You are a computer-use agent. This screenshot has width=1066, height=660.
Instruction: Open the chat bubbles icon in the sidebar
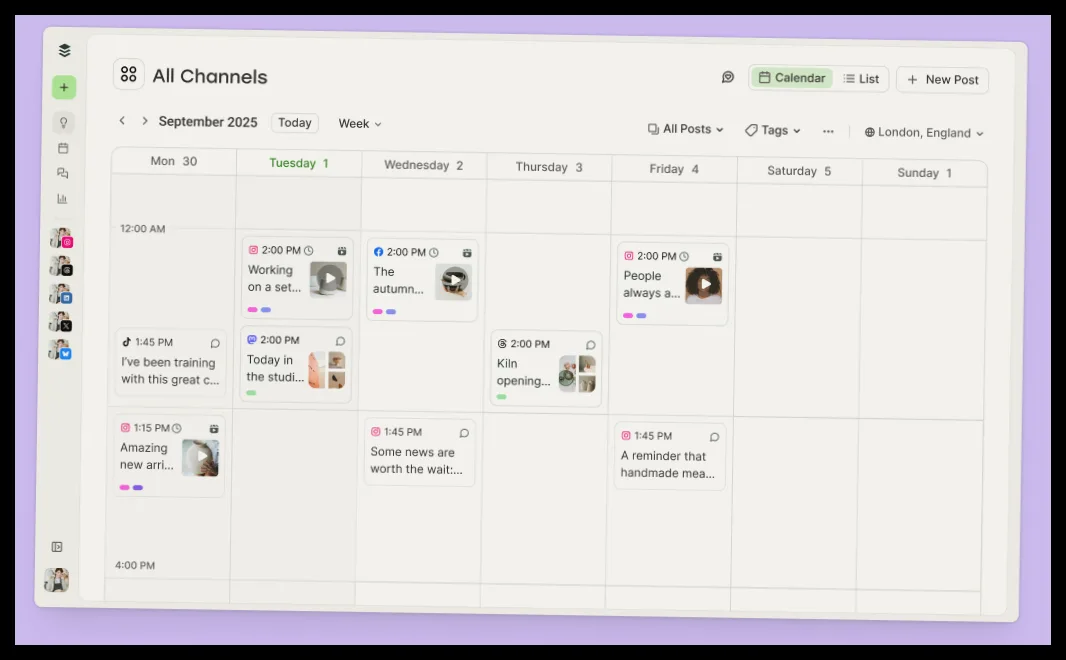(63, 173)
